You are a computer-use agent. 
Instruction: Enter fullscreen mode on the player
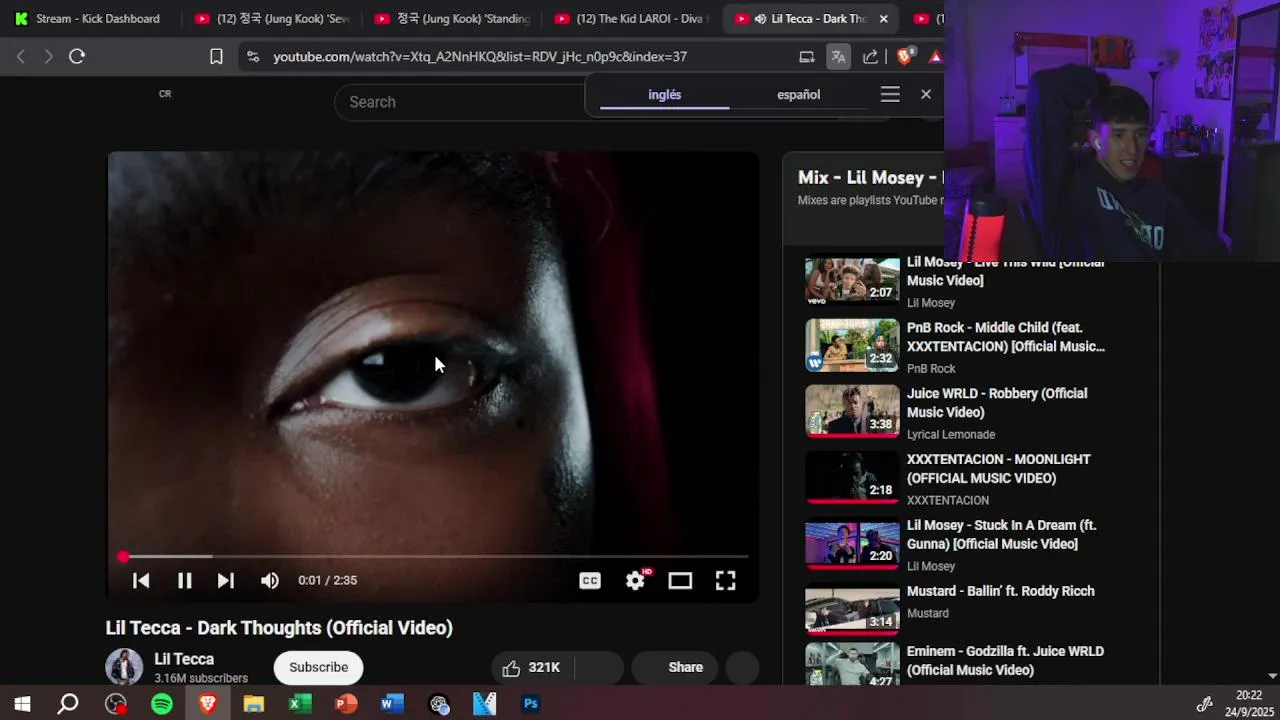[x=725, y=580]
